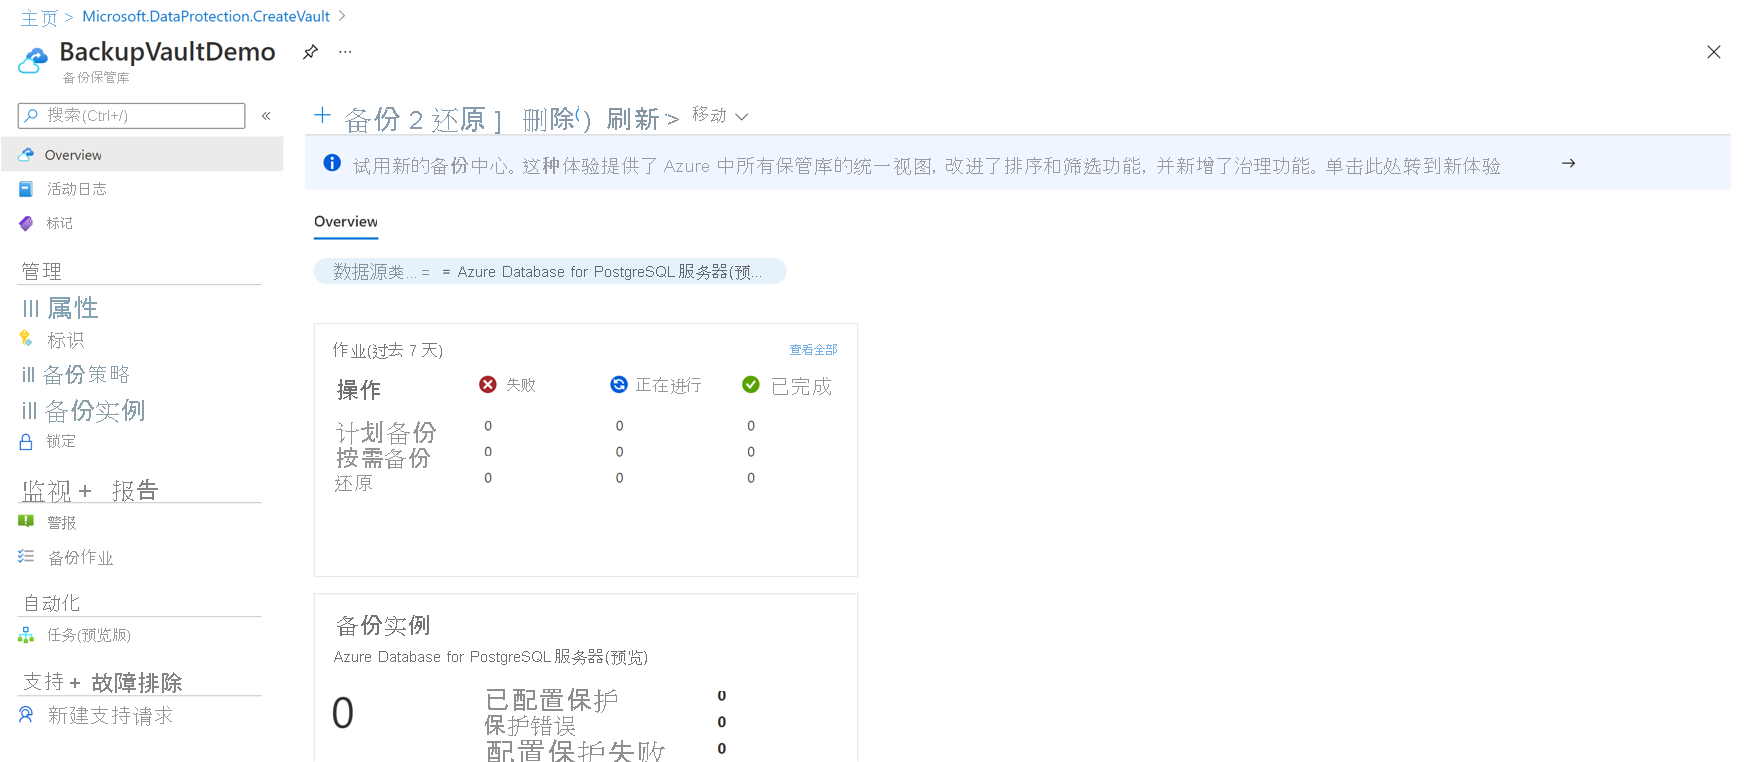Open 活动日志 activity log
The image size is (1749, 762).
76,189
